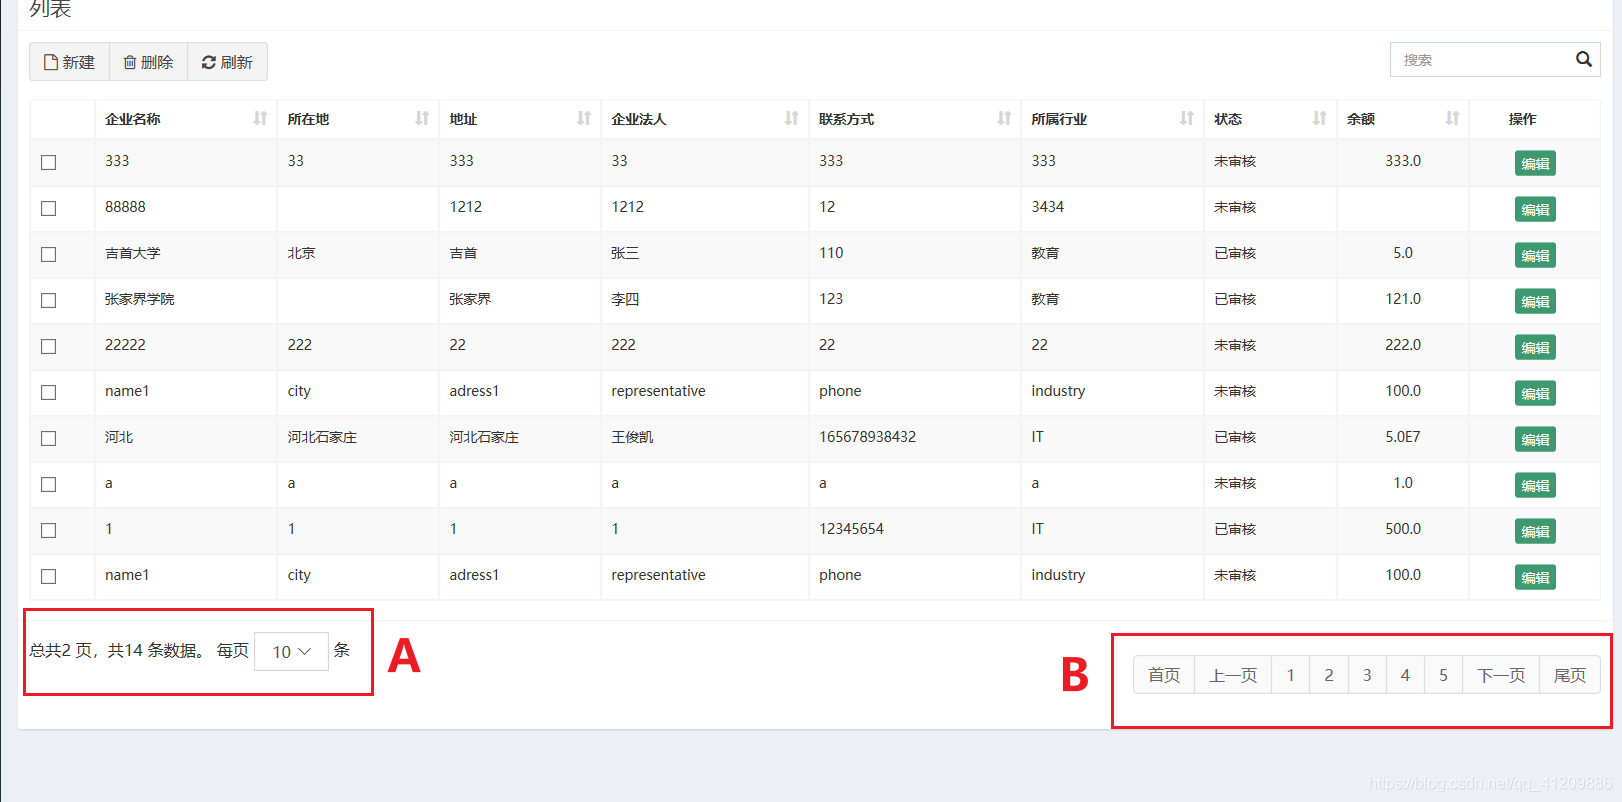This screenshot has height=802, width=1622.
Task: Sort by 企业法人 column sort icon
Action: (791, 119)
